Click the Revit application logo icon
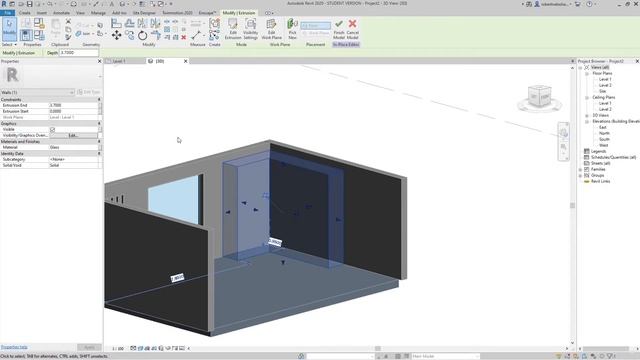 tap(4, 4)
